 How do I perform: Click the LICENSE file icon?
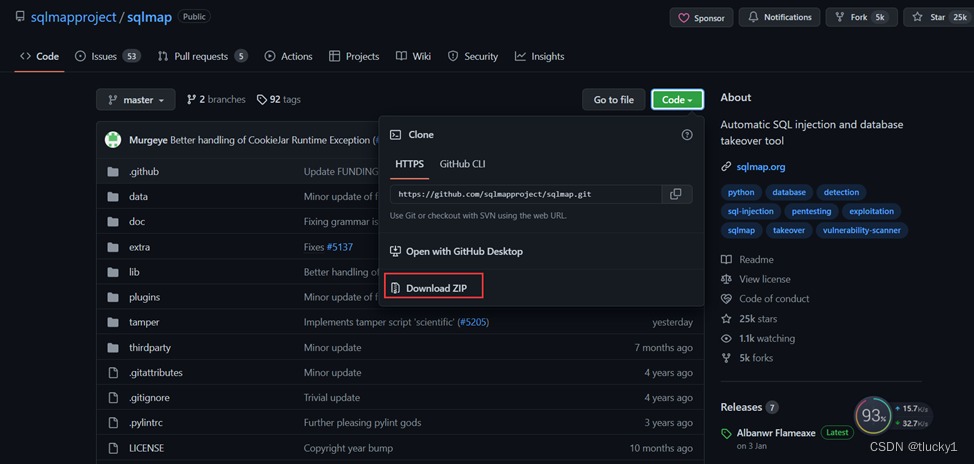coord(112,448)
